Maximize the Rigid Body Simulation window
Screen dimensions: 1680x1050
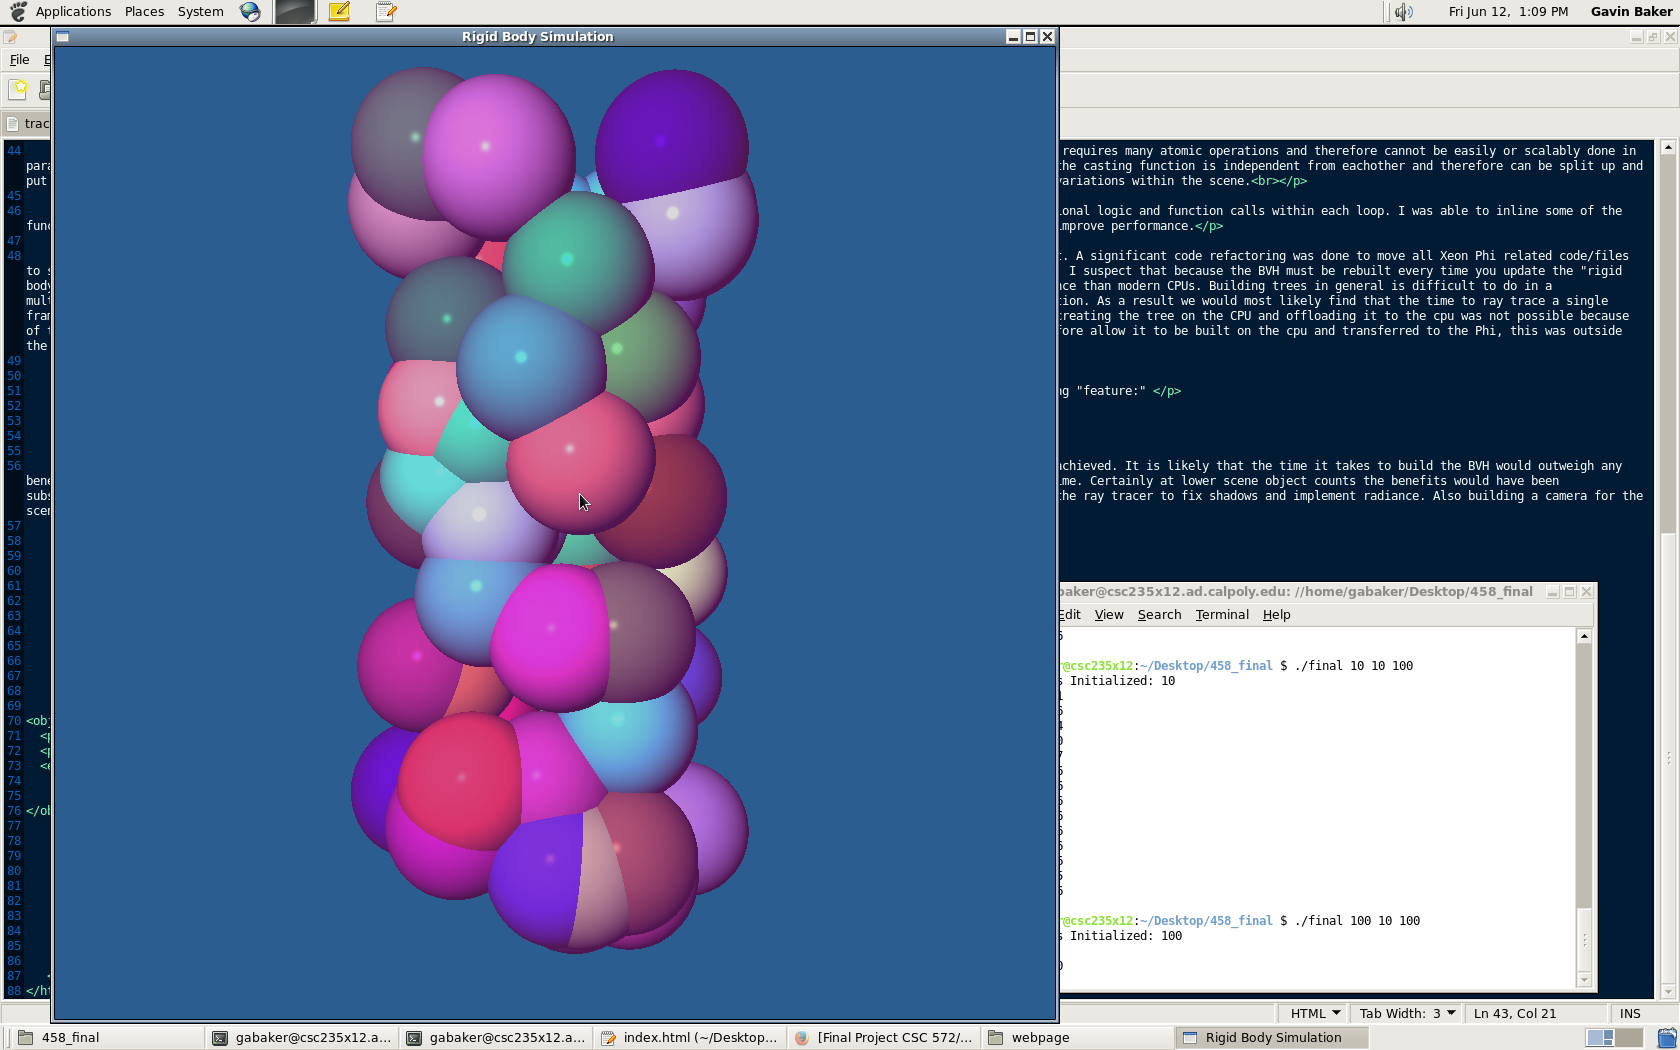[1030, 37]
